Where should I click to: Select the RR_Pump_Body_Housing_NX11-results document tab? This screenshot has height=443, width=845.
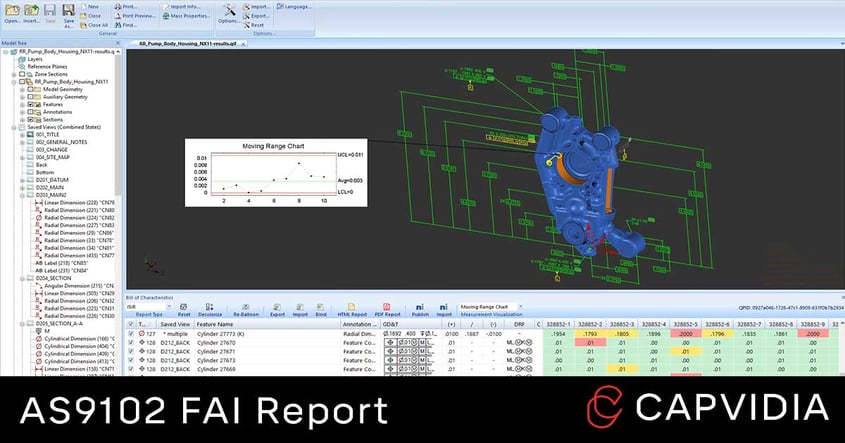coord(187,43)
